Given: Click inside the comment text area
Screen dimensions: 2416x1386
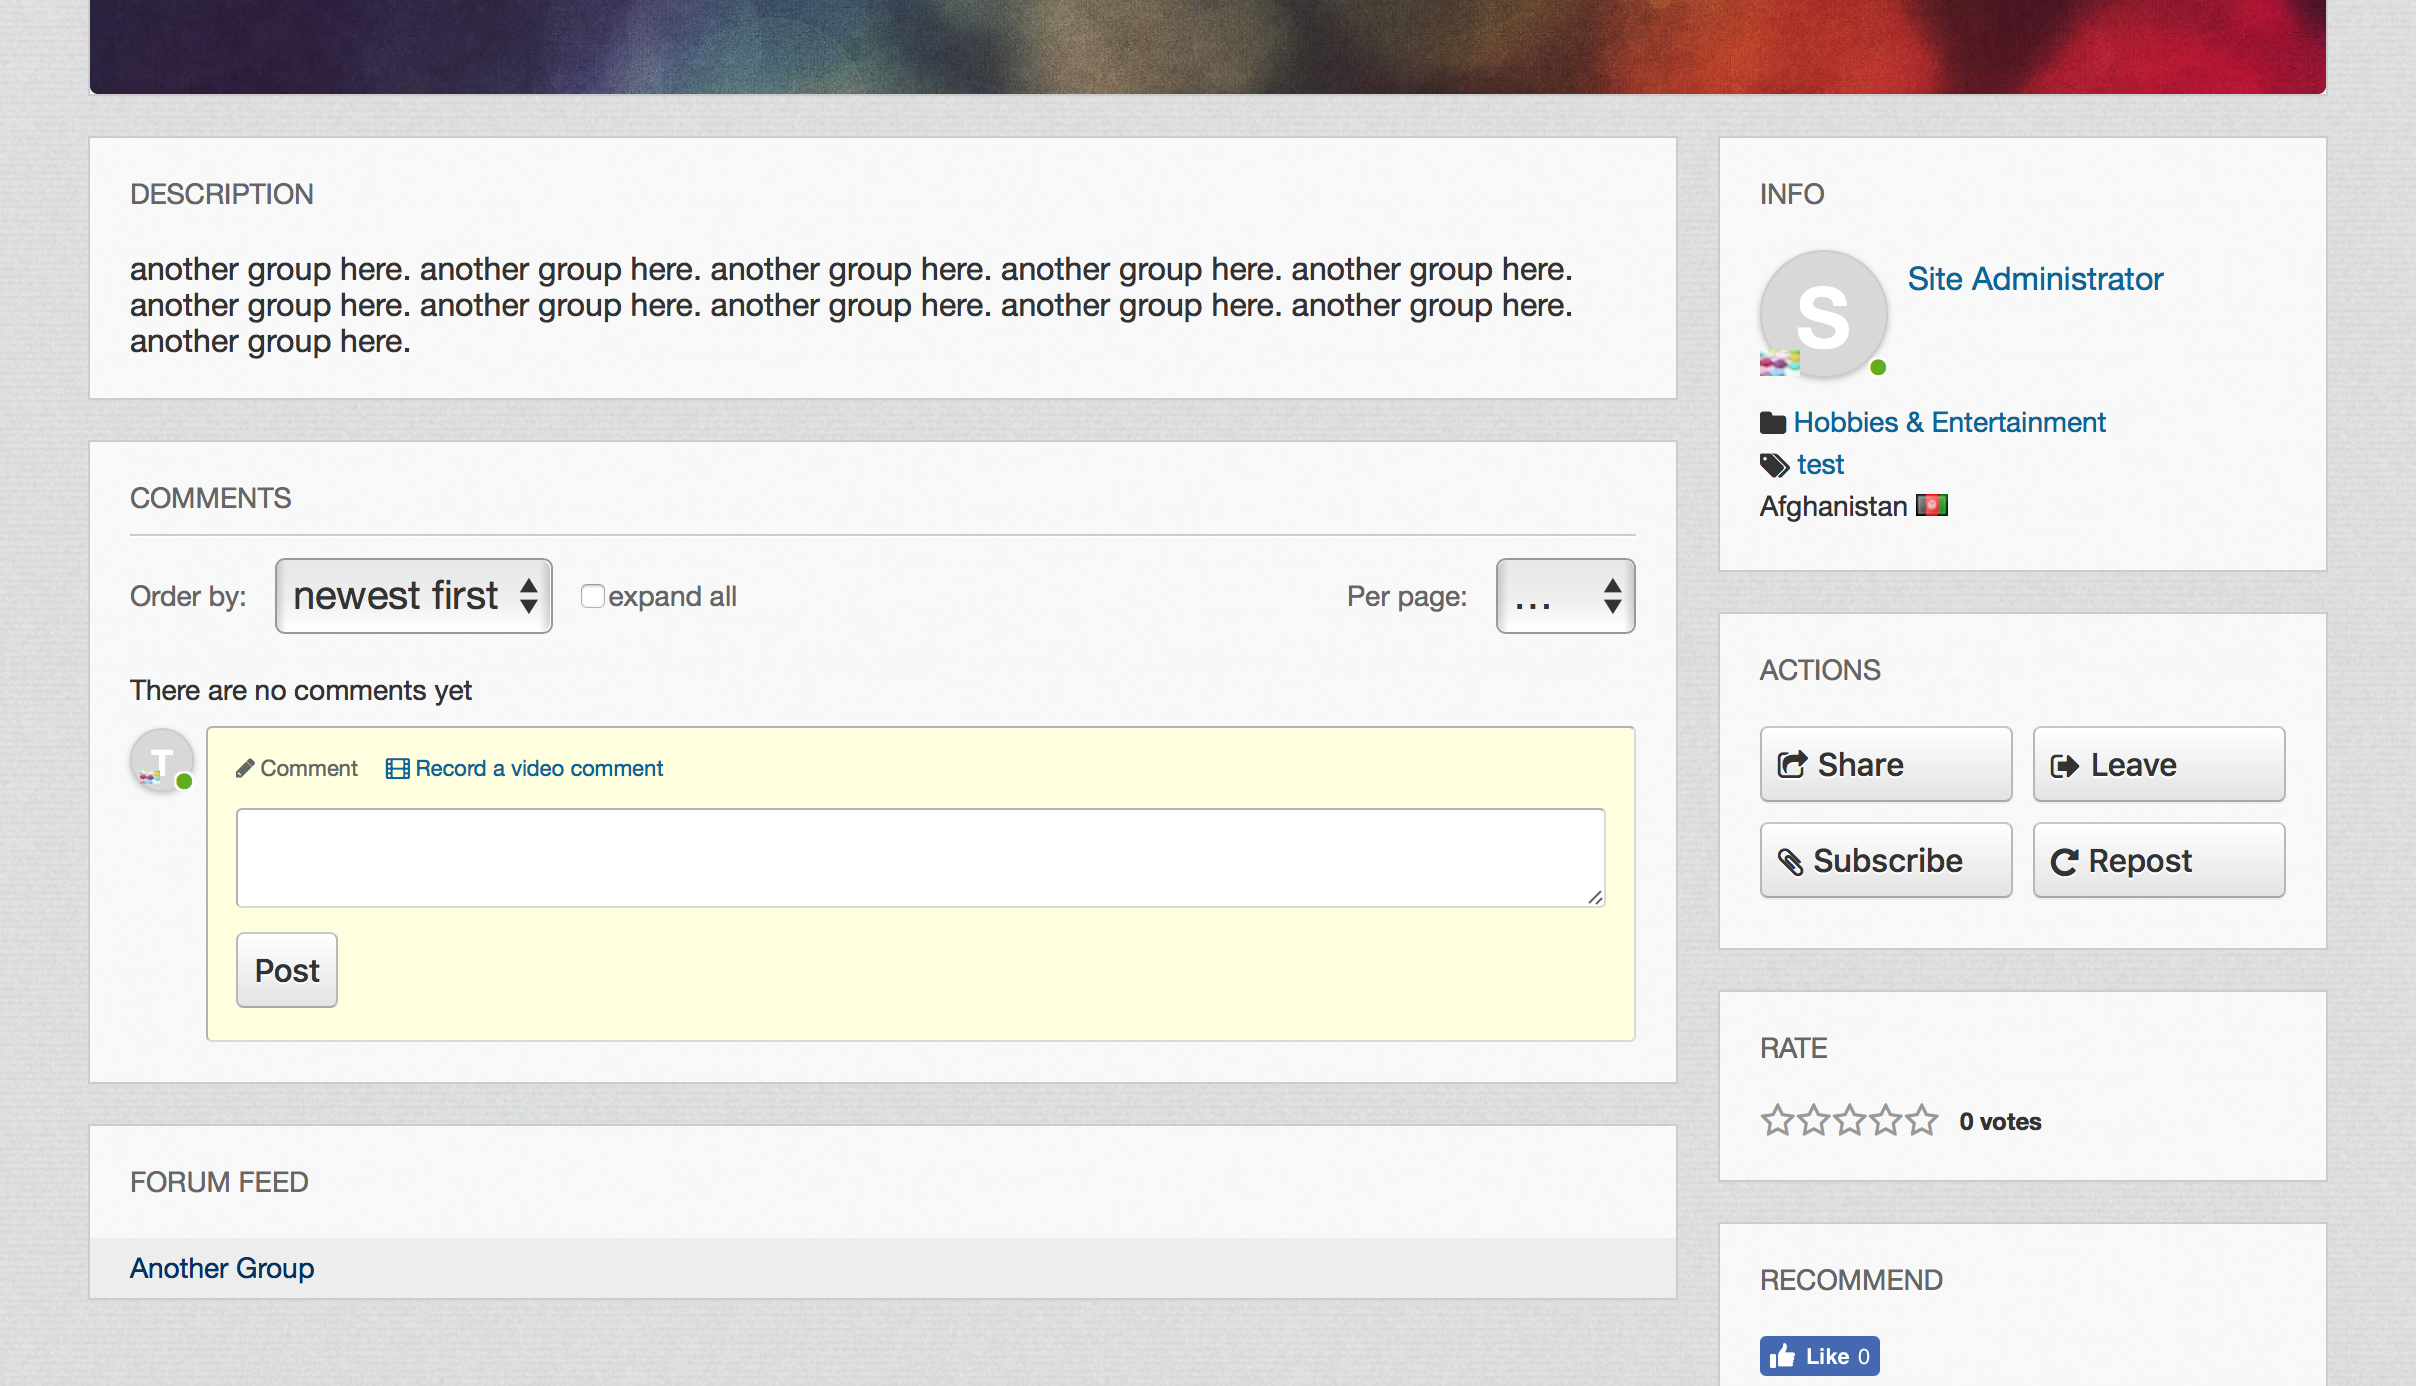Looking at the screenshot, I should point(920,857).
